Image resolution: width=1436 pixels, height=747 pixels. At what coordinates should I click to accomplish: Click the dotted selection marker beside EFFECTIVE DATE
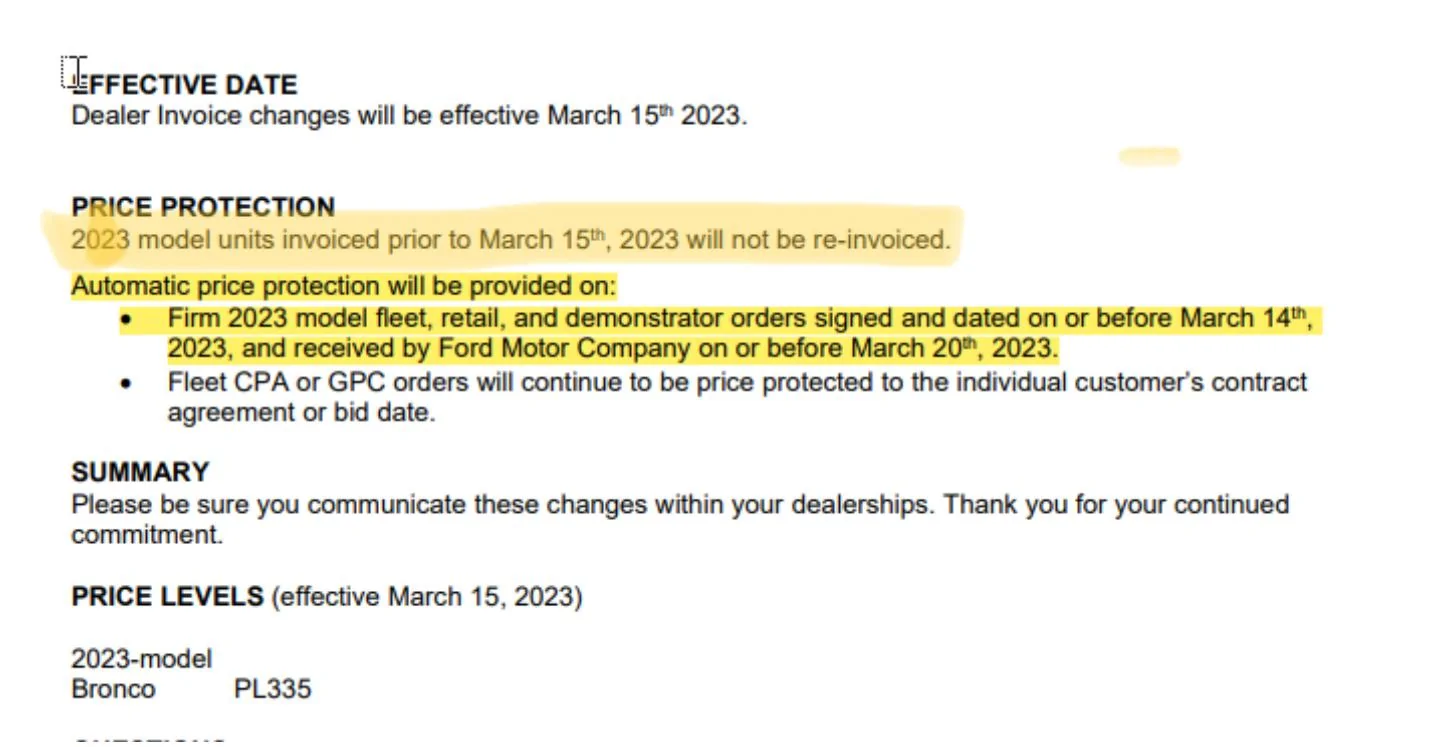pos(68,72)
